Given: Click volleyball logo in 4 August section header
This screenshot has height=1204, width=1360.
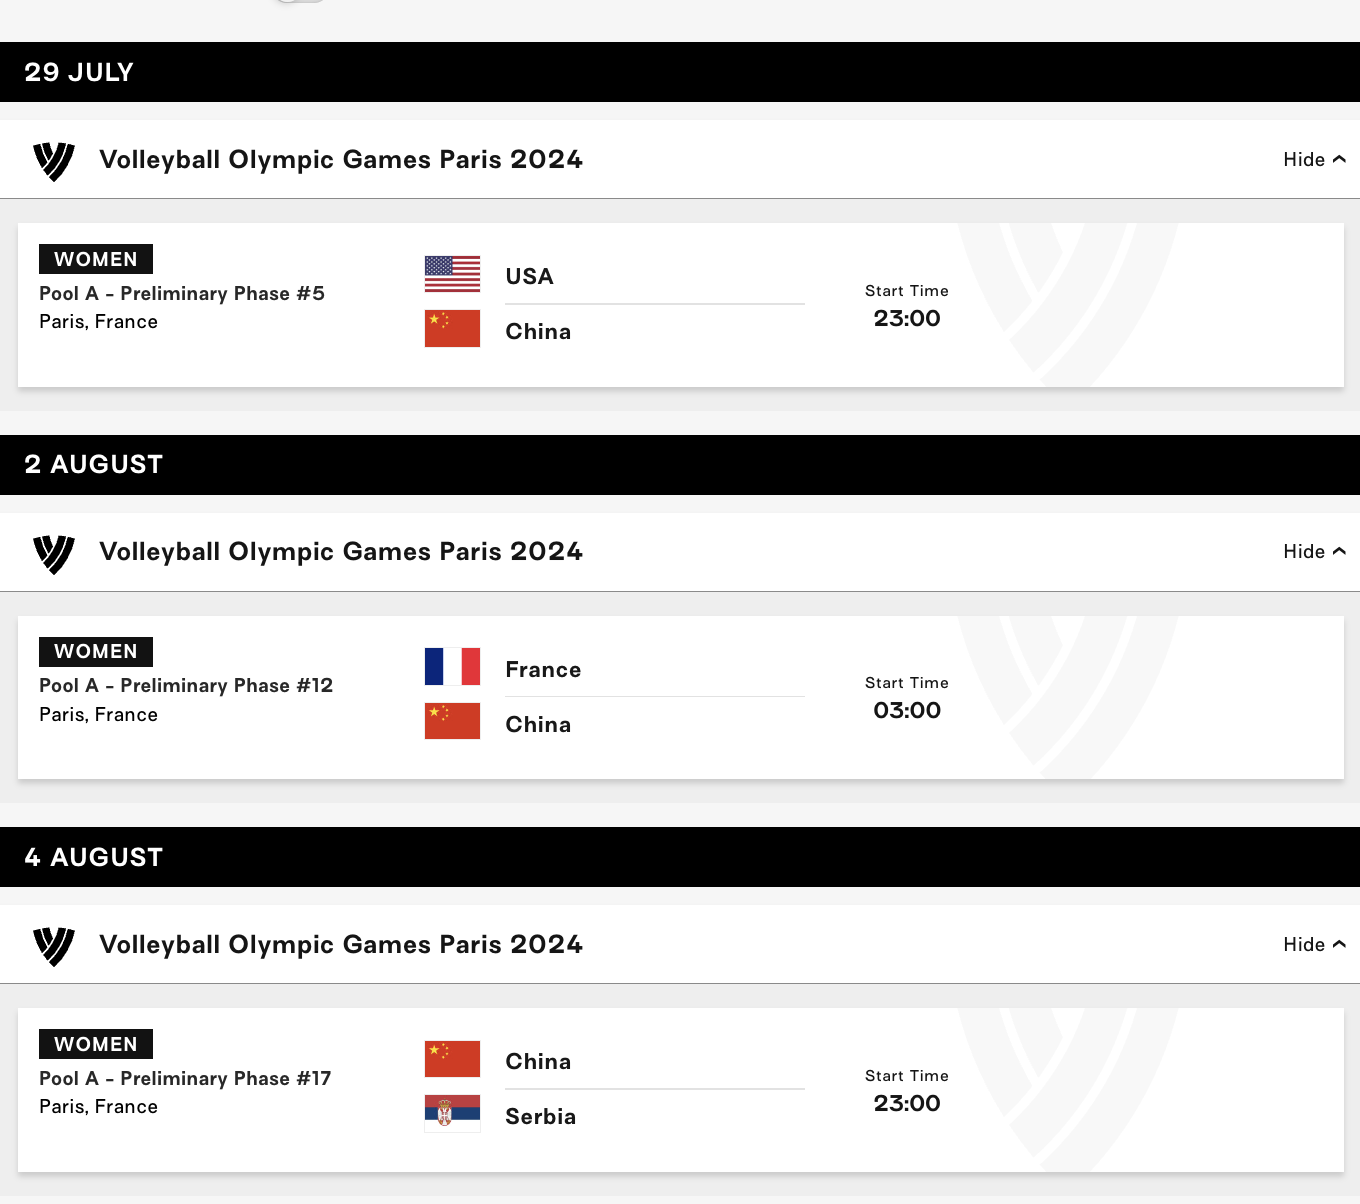Looking at the screenshot, I should 54,946.
